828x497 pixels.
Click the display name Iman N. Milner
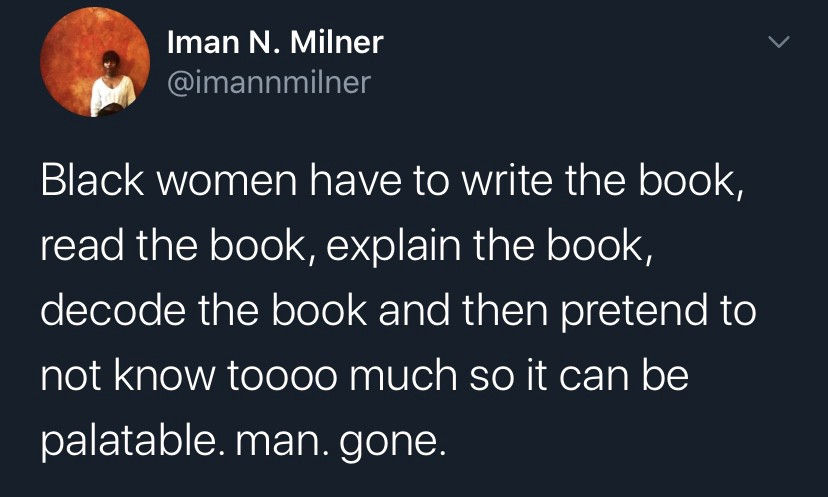[x=275, y=42]
